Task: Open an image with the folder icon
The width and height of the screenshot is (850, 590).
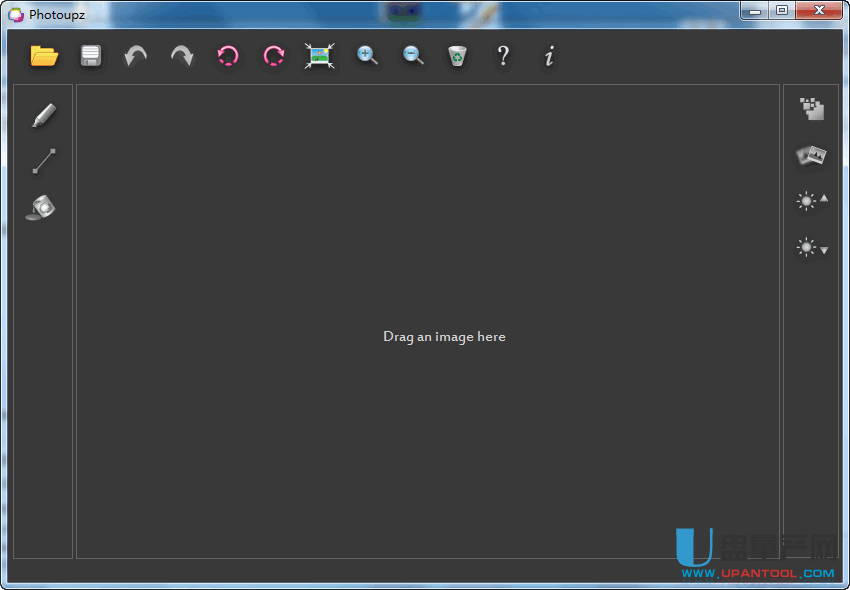Action: pos(44,56)
